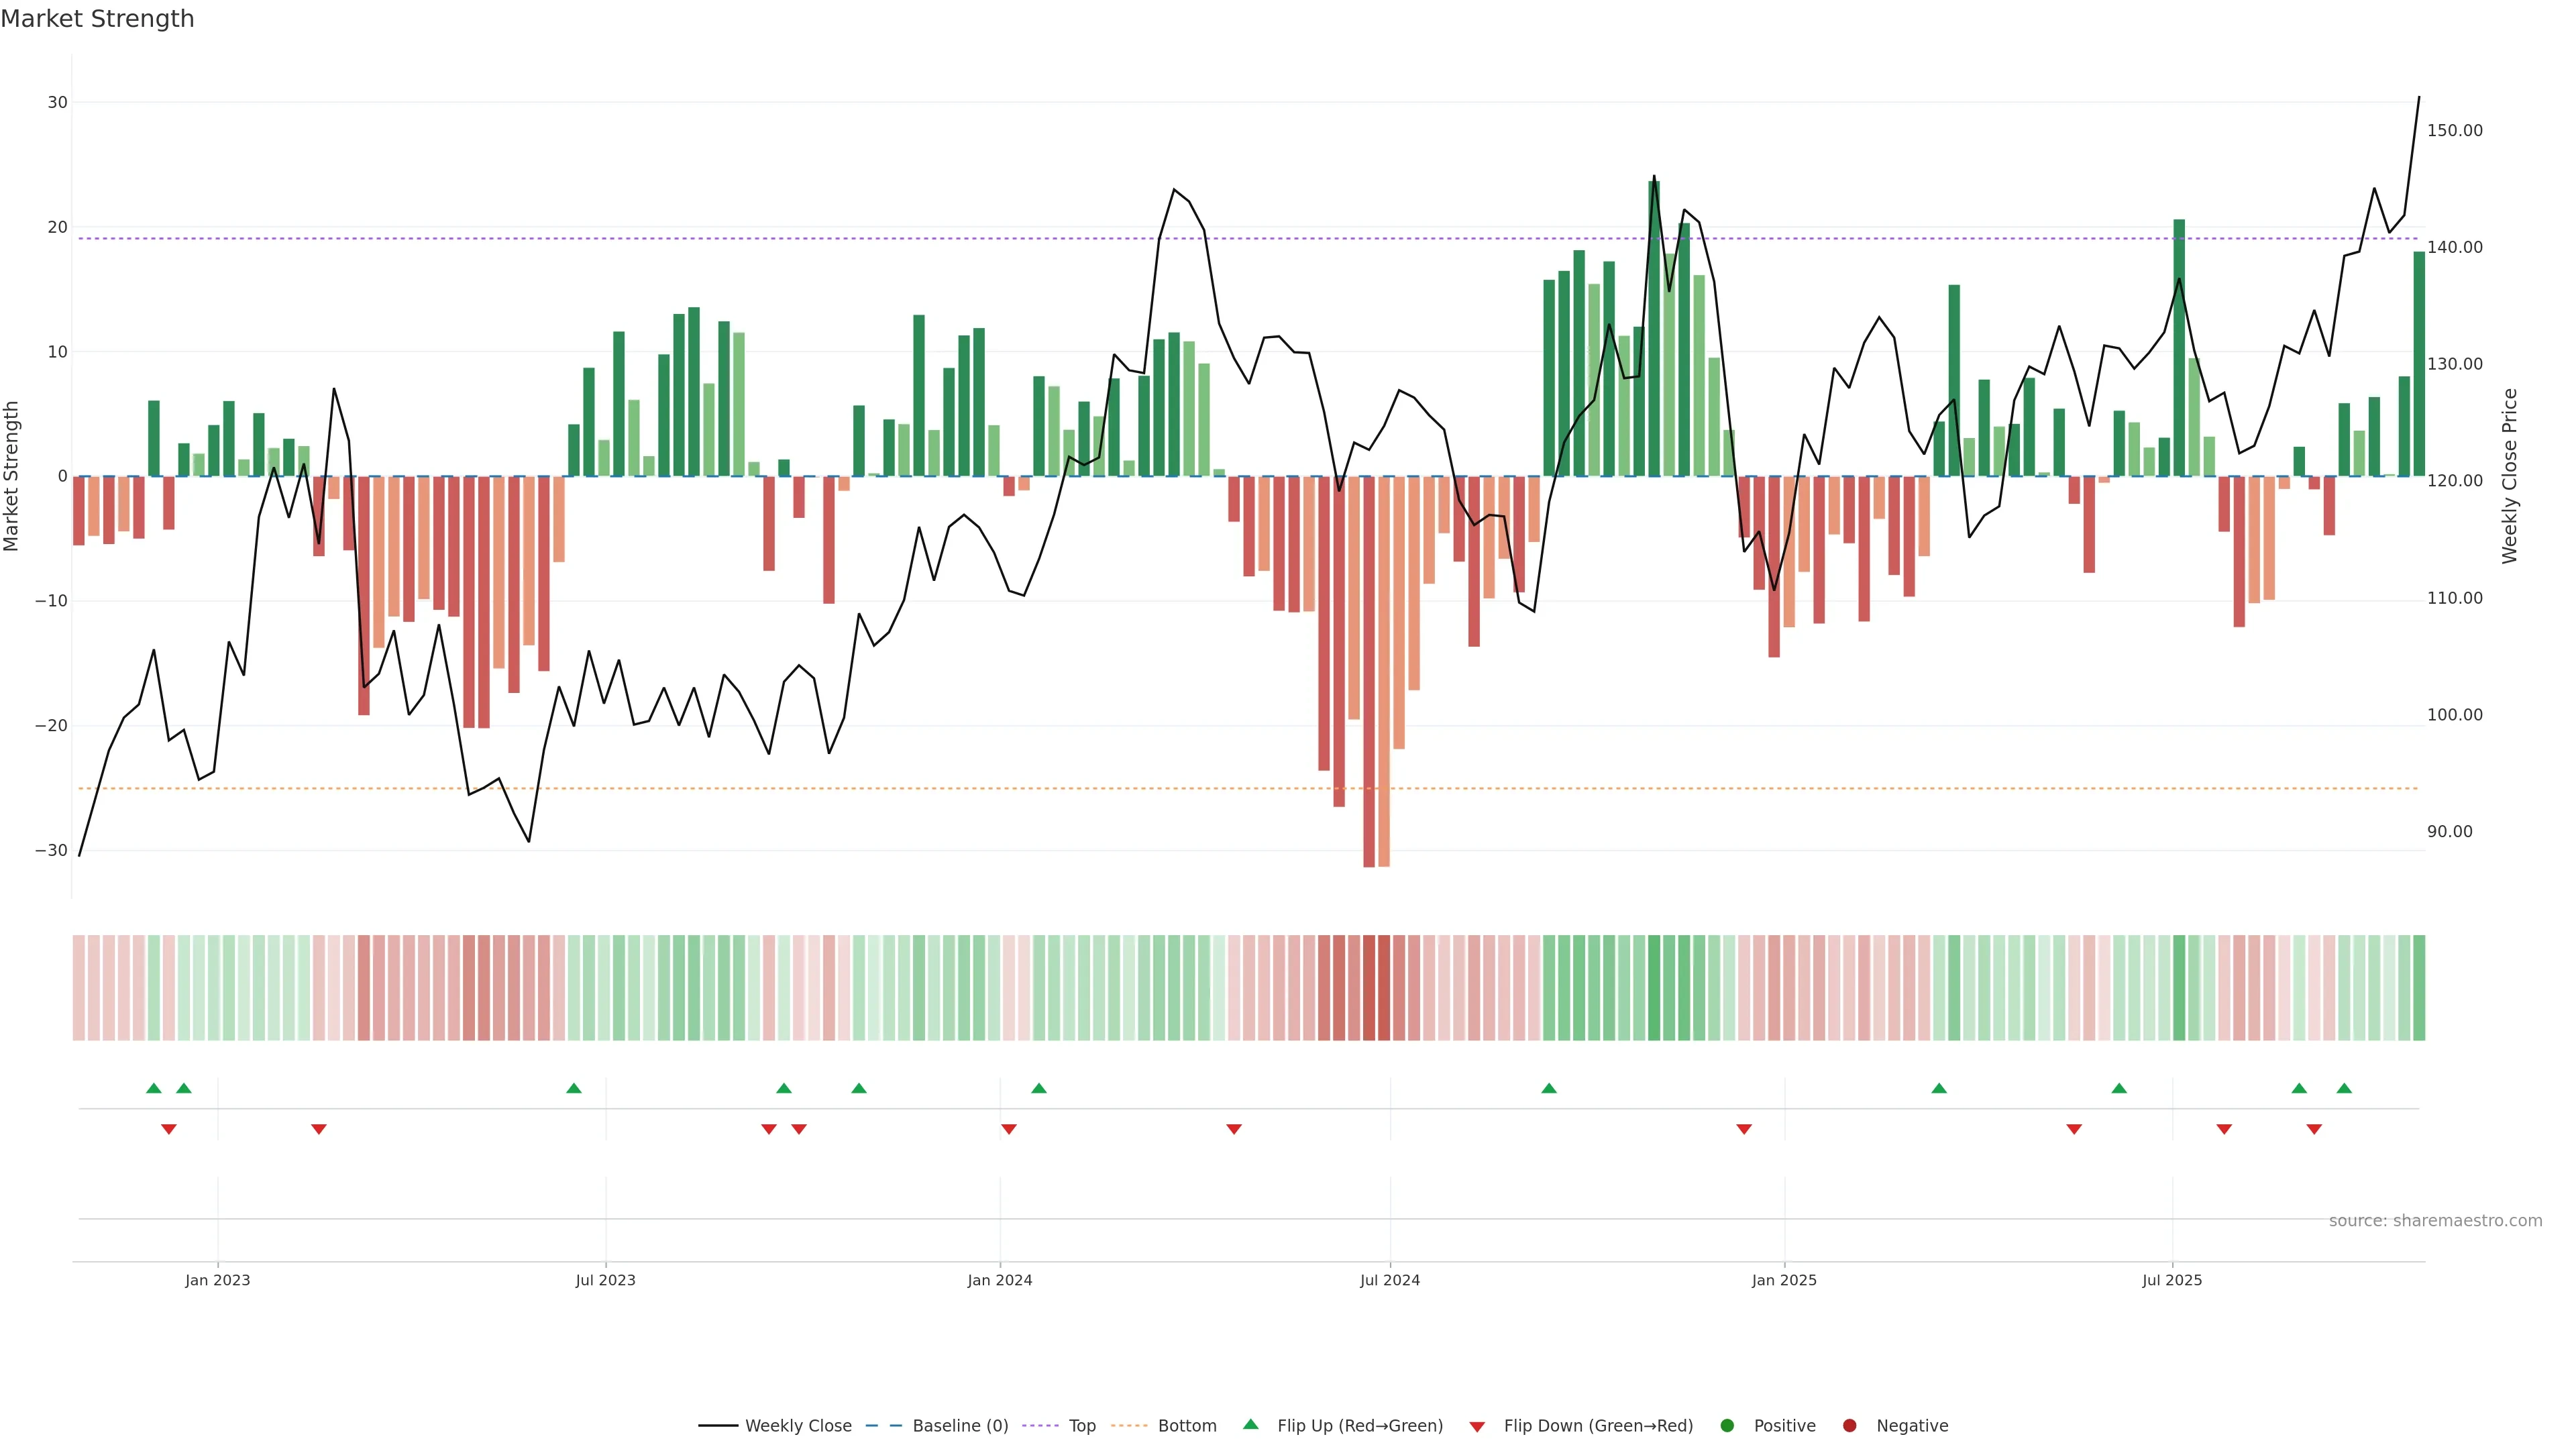The width and height of the screenshot is (2576, 1449).
Task: Click the leftmost green flip-up triangle marker
Action: coord(154,1088)
